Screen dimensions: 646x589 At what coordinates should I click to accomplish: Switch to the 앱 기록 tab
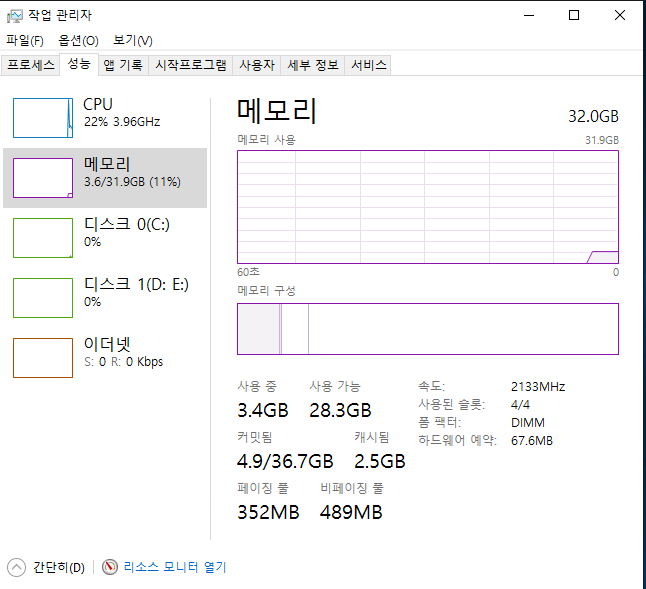click(x=123, y=65)
